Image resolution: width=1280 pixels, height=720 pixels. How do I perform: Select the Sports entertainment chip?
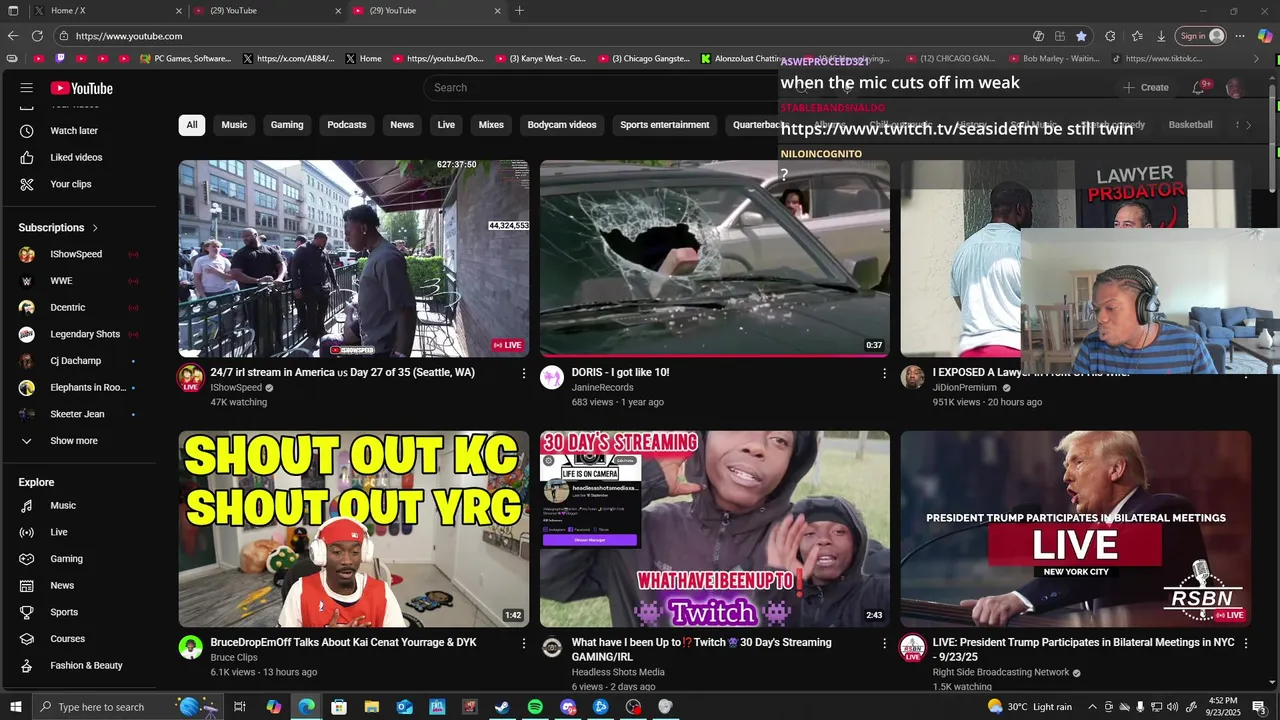665,125
